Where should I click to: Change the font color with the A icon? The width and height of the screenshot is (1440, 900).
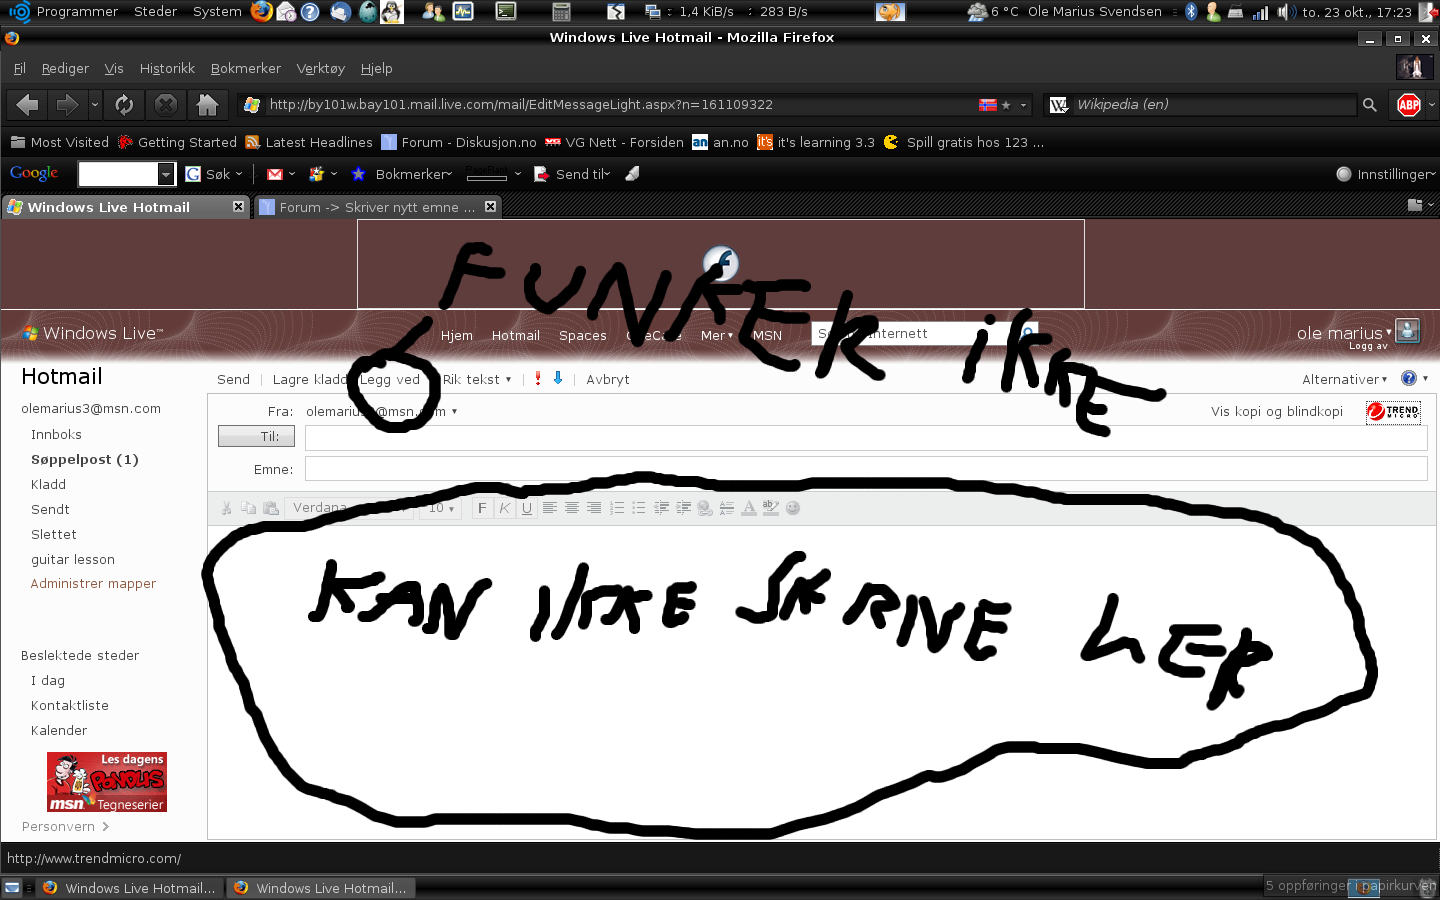[749, 508]
